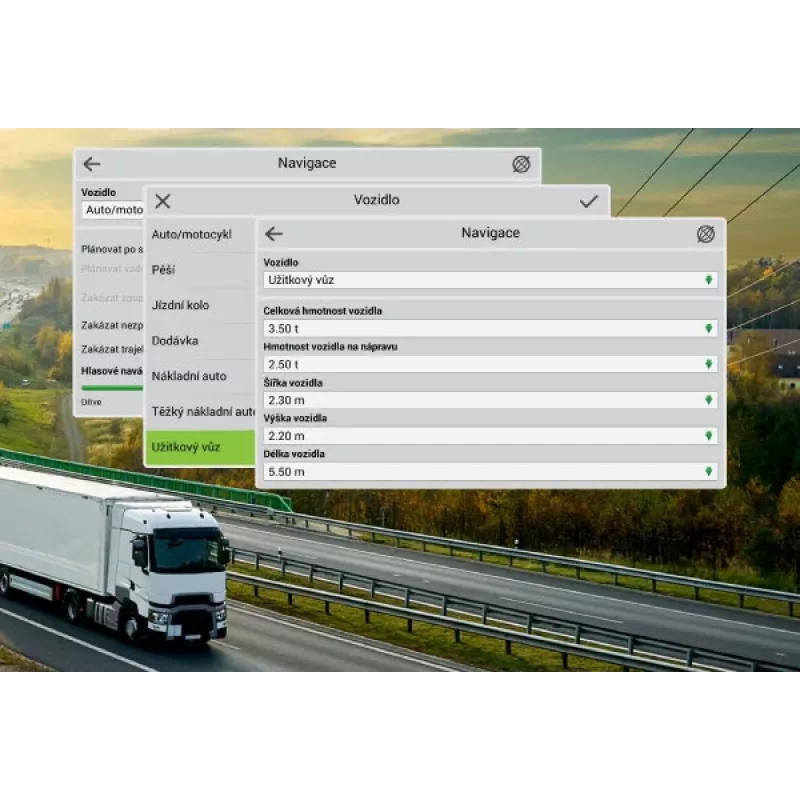The height and width of the screenshot is (800, 800).
Task: Select Těžký nákladní auto option
Action: pyautogui.click(x=200, y=412)
